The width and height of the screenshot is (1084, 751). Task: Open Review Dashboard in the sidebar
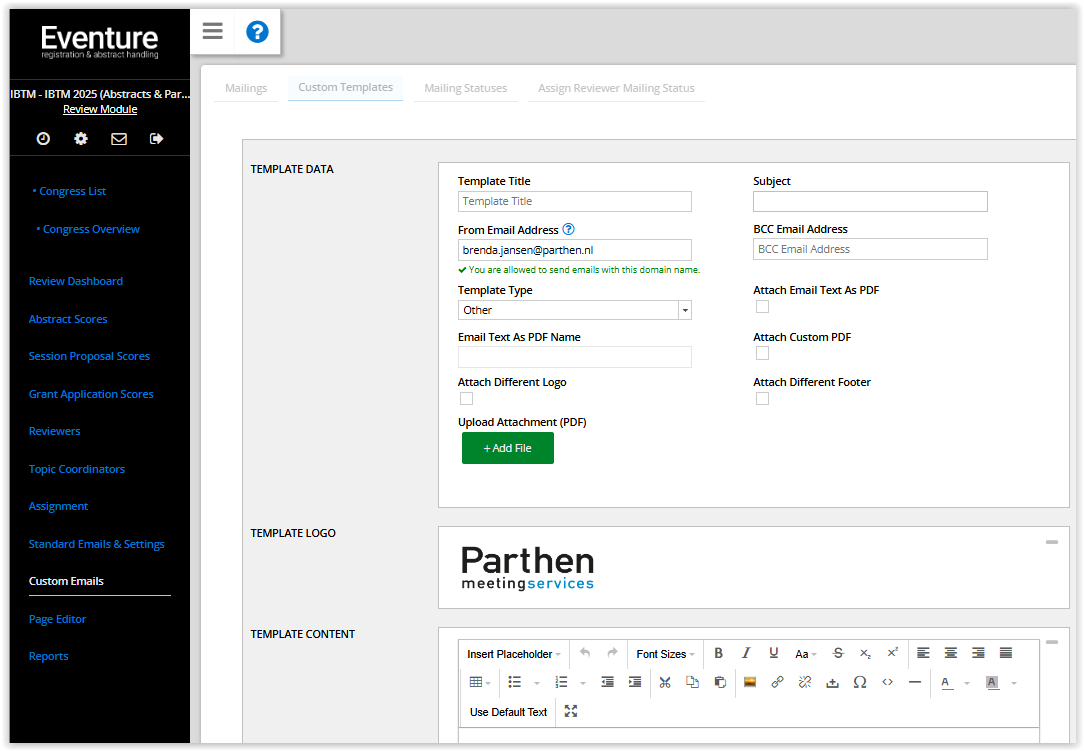tap(76, 281)
